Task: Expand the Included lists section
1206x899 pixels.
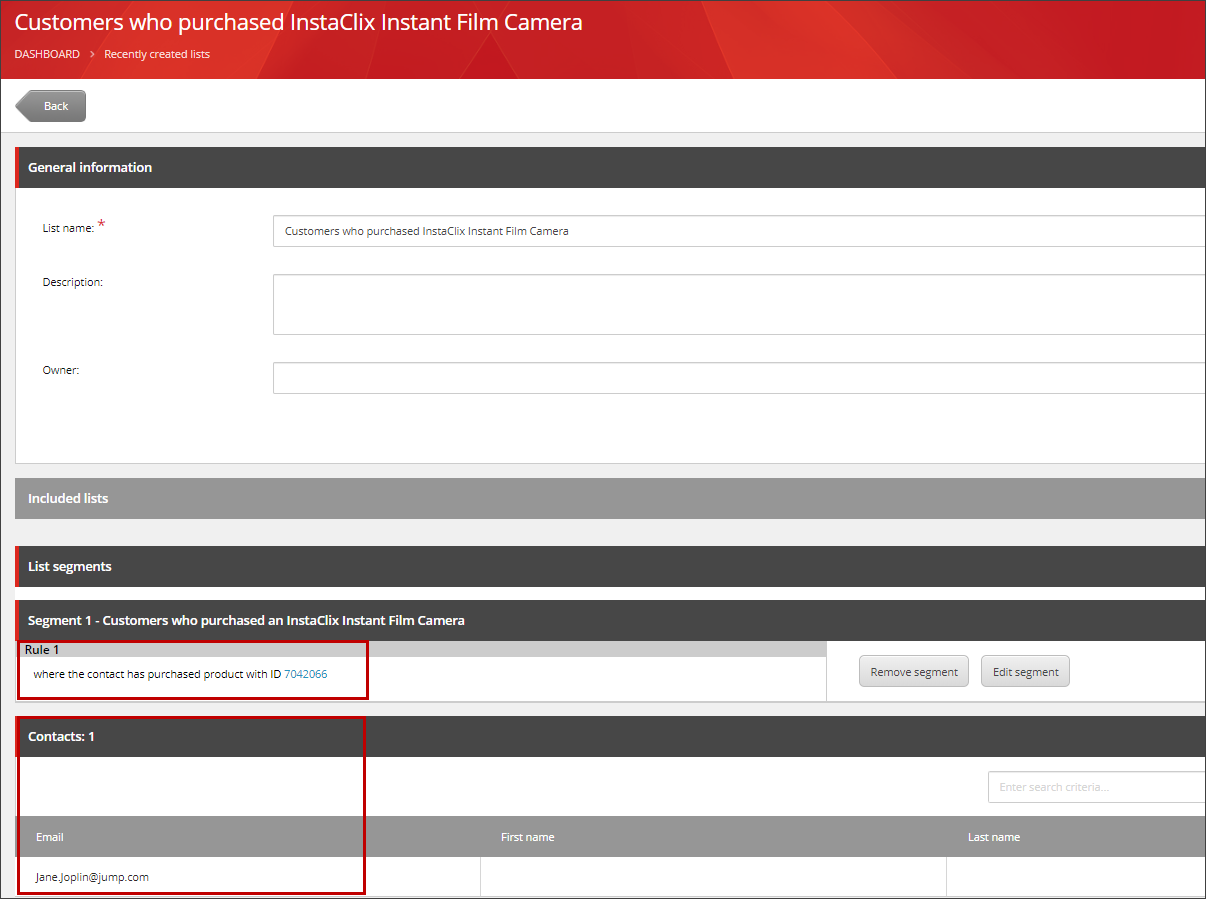Action: (610, 498)
